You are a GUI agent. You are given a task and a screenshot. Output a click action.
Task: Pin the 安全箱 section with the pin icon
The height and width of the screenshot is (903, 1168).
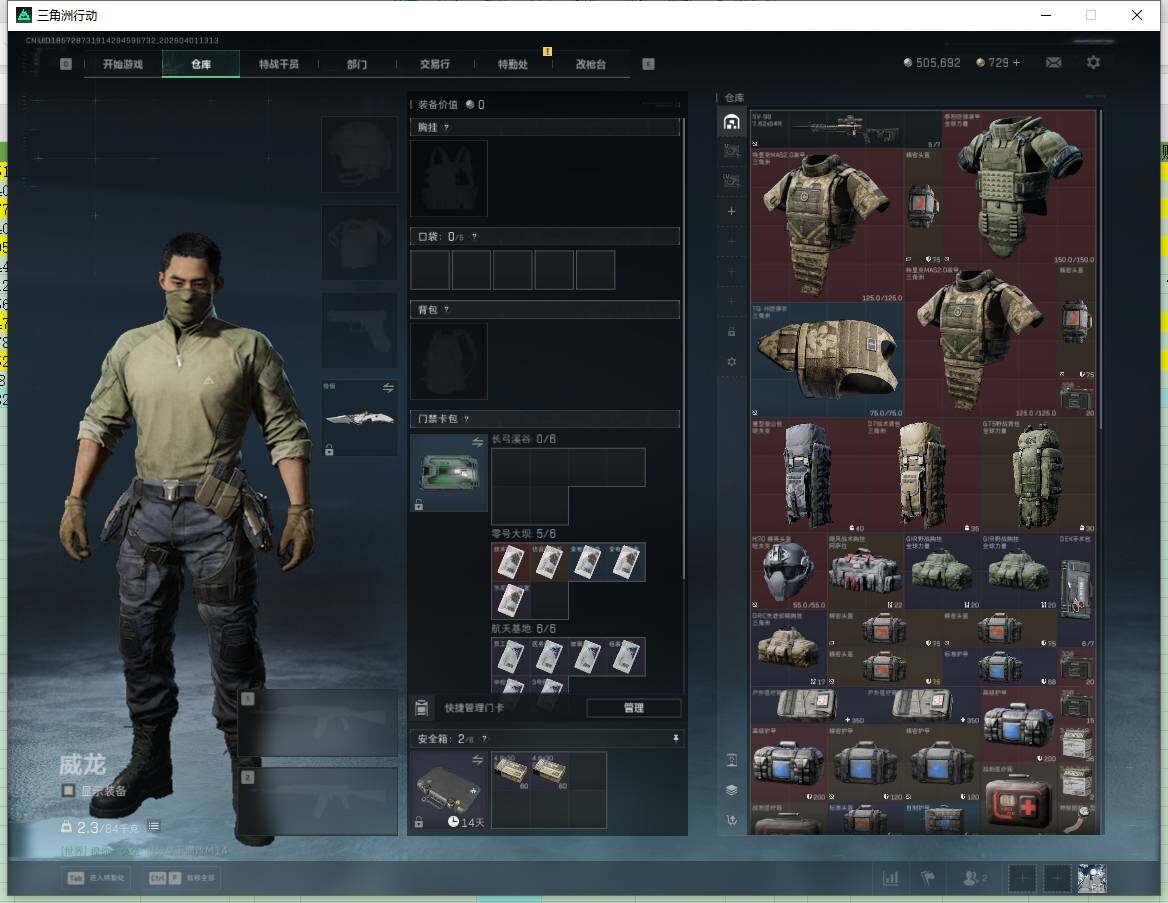[x=676, y=738]
